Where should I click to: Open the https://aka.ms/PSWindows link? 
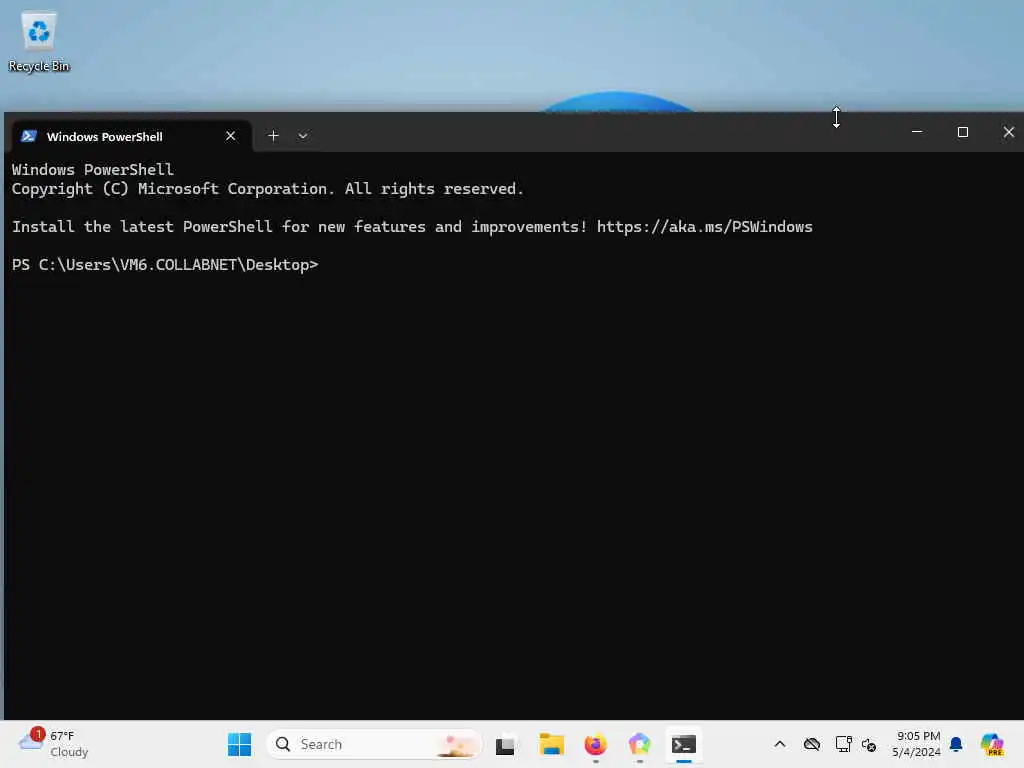pos(705,227)
